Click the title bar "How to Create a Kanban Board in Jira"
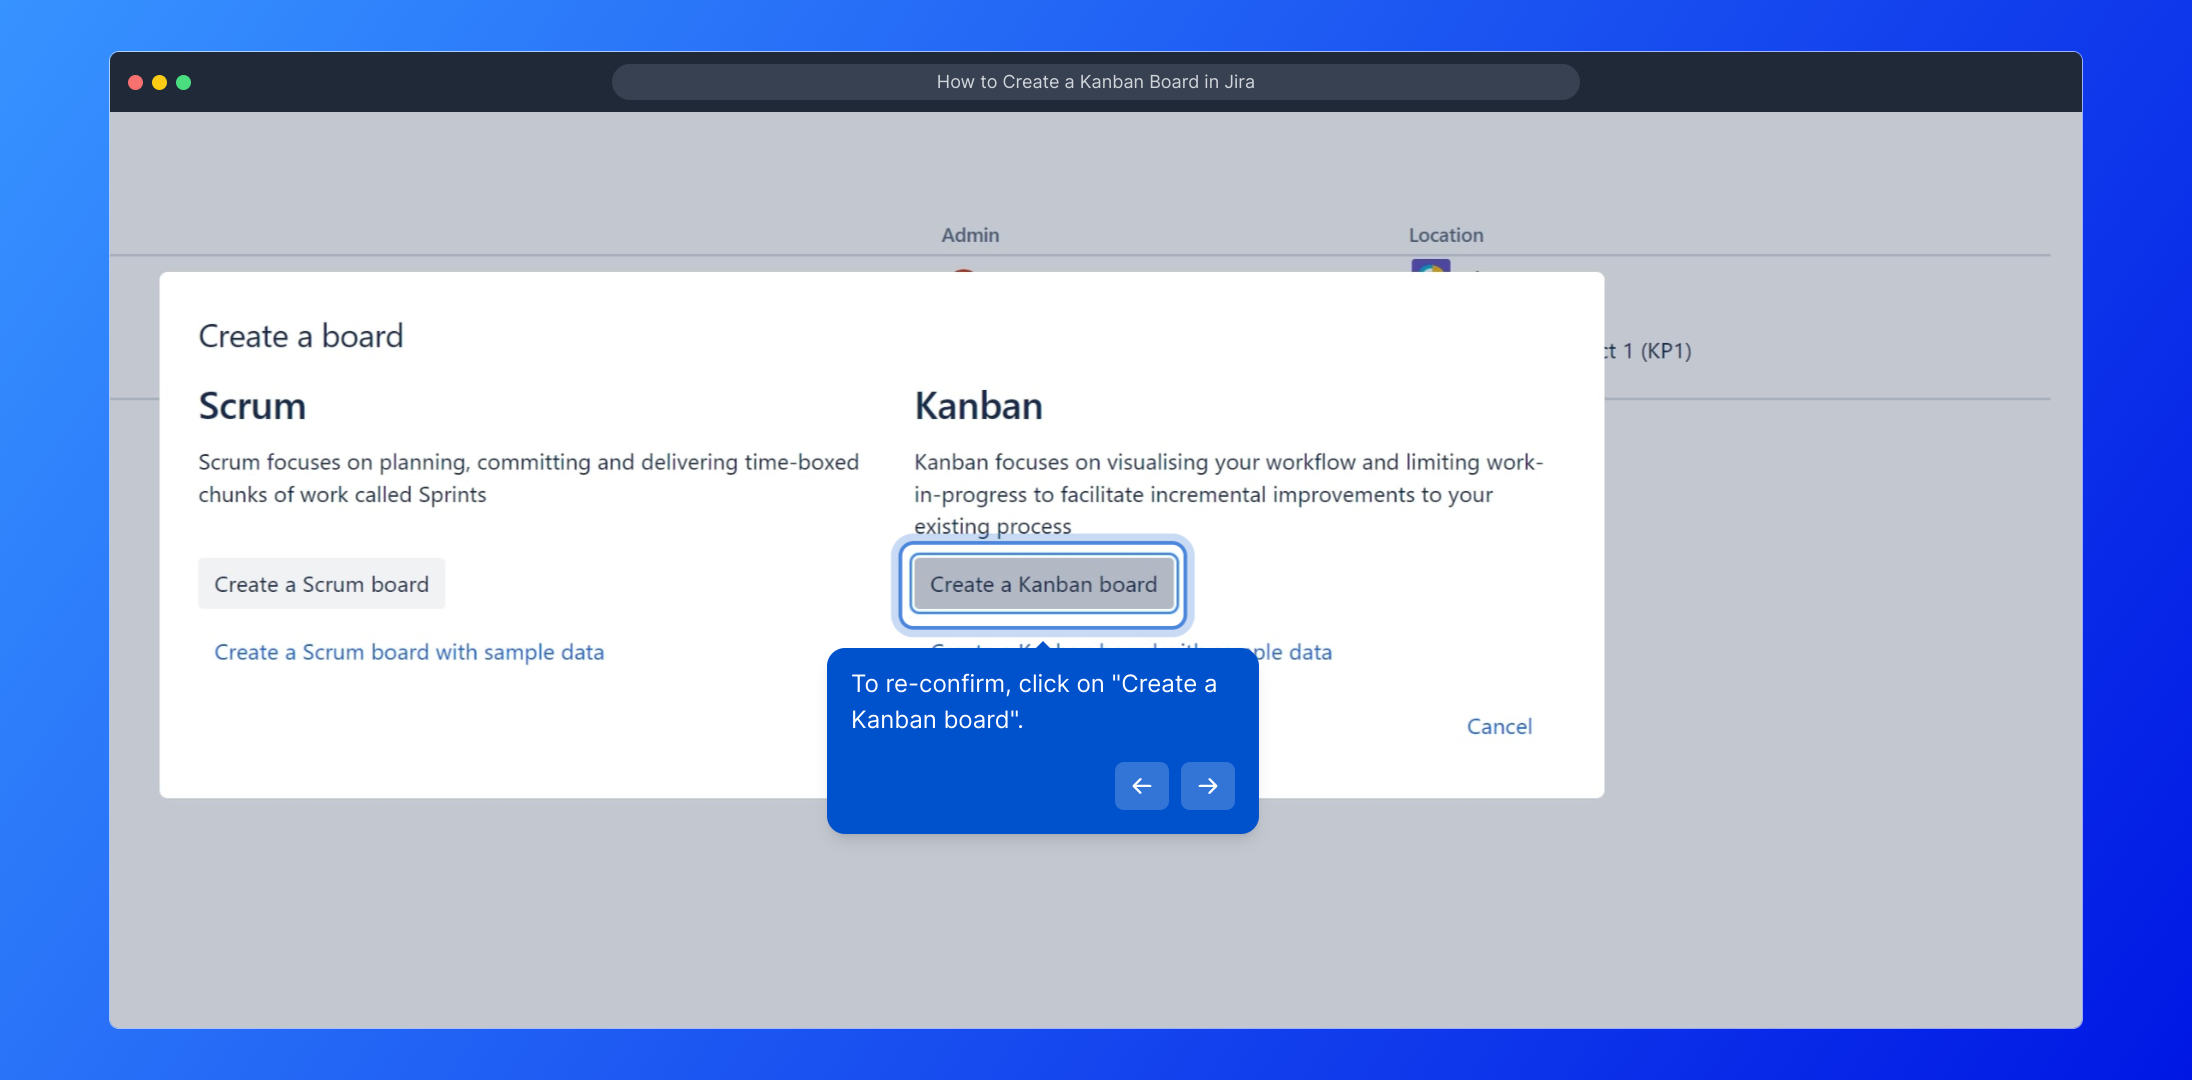The image size is (2192, 1080). pos(1095,82)
